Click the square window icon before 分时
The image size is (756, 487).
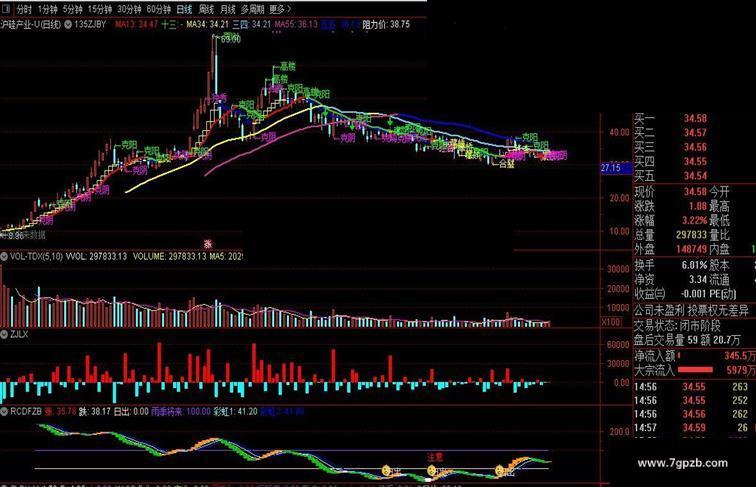click(x=6, y=9)
